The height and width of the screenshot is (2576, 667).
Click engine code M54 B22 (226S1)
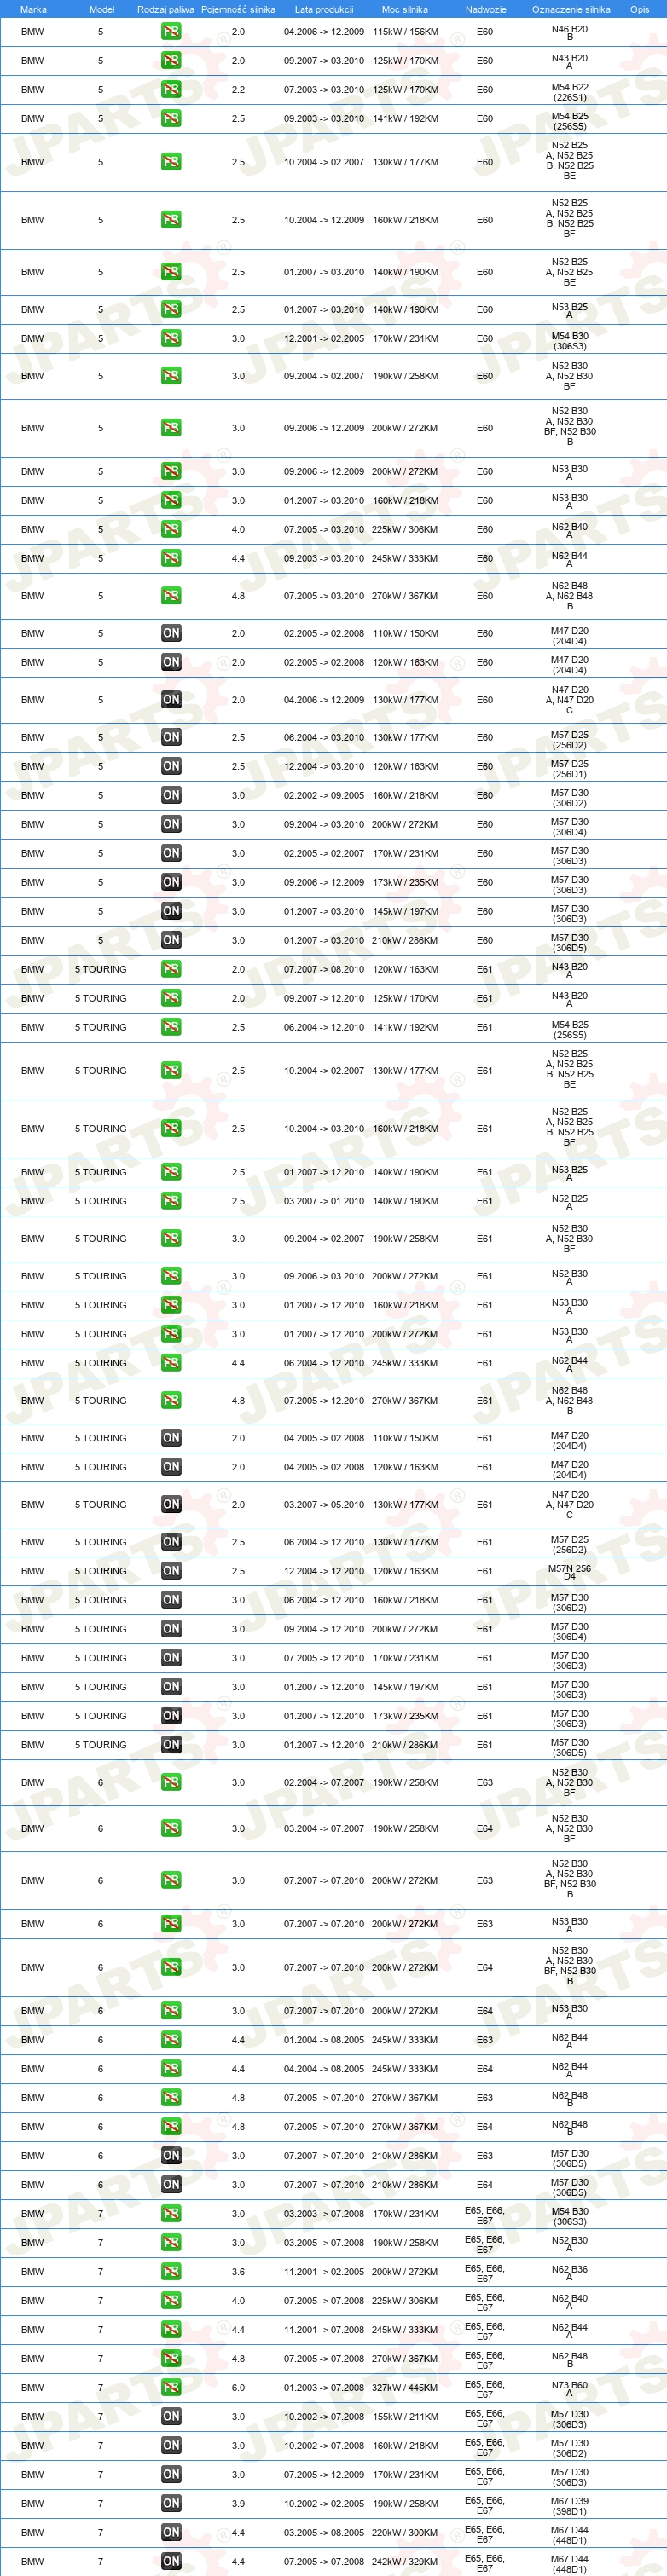pyautogui.click(x=570, y=92)
